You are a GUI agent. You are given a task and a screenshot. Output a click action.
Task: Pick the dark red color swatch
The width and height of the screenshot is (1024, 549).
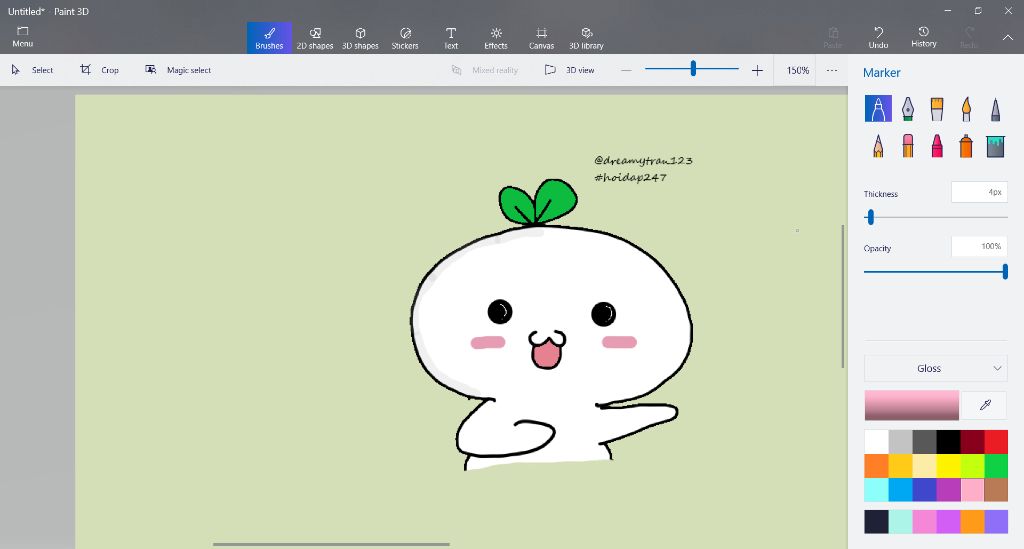pos(972,442)
